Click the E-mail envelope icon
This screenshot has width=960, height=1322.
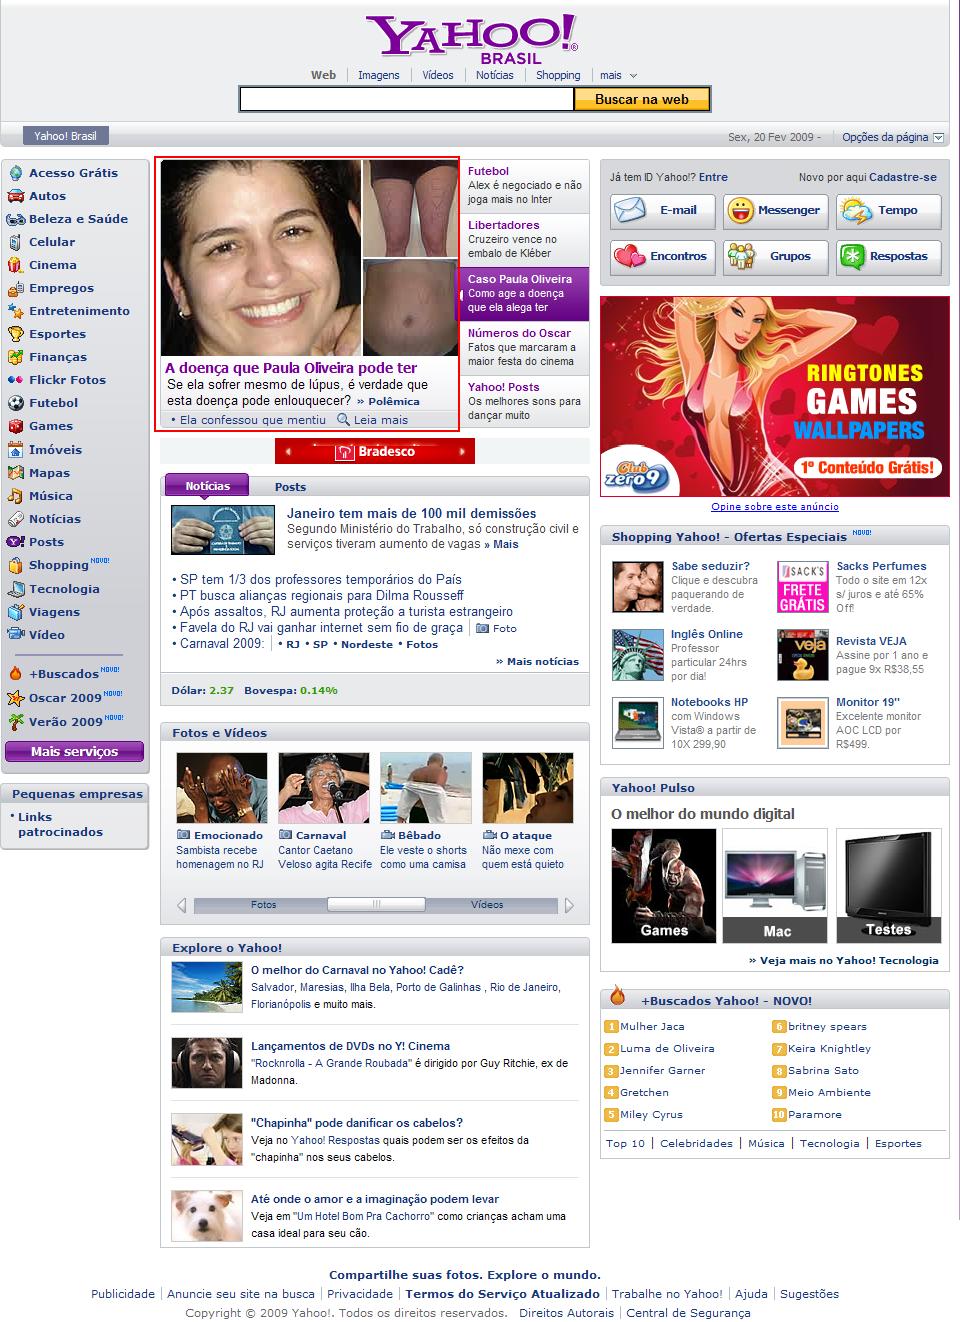631,211
